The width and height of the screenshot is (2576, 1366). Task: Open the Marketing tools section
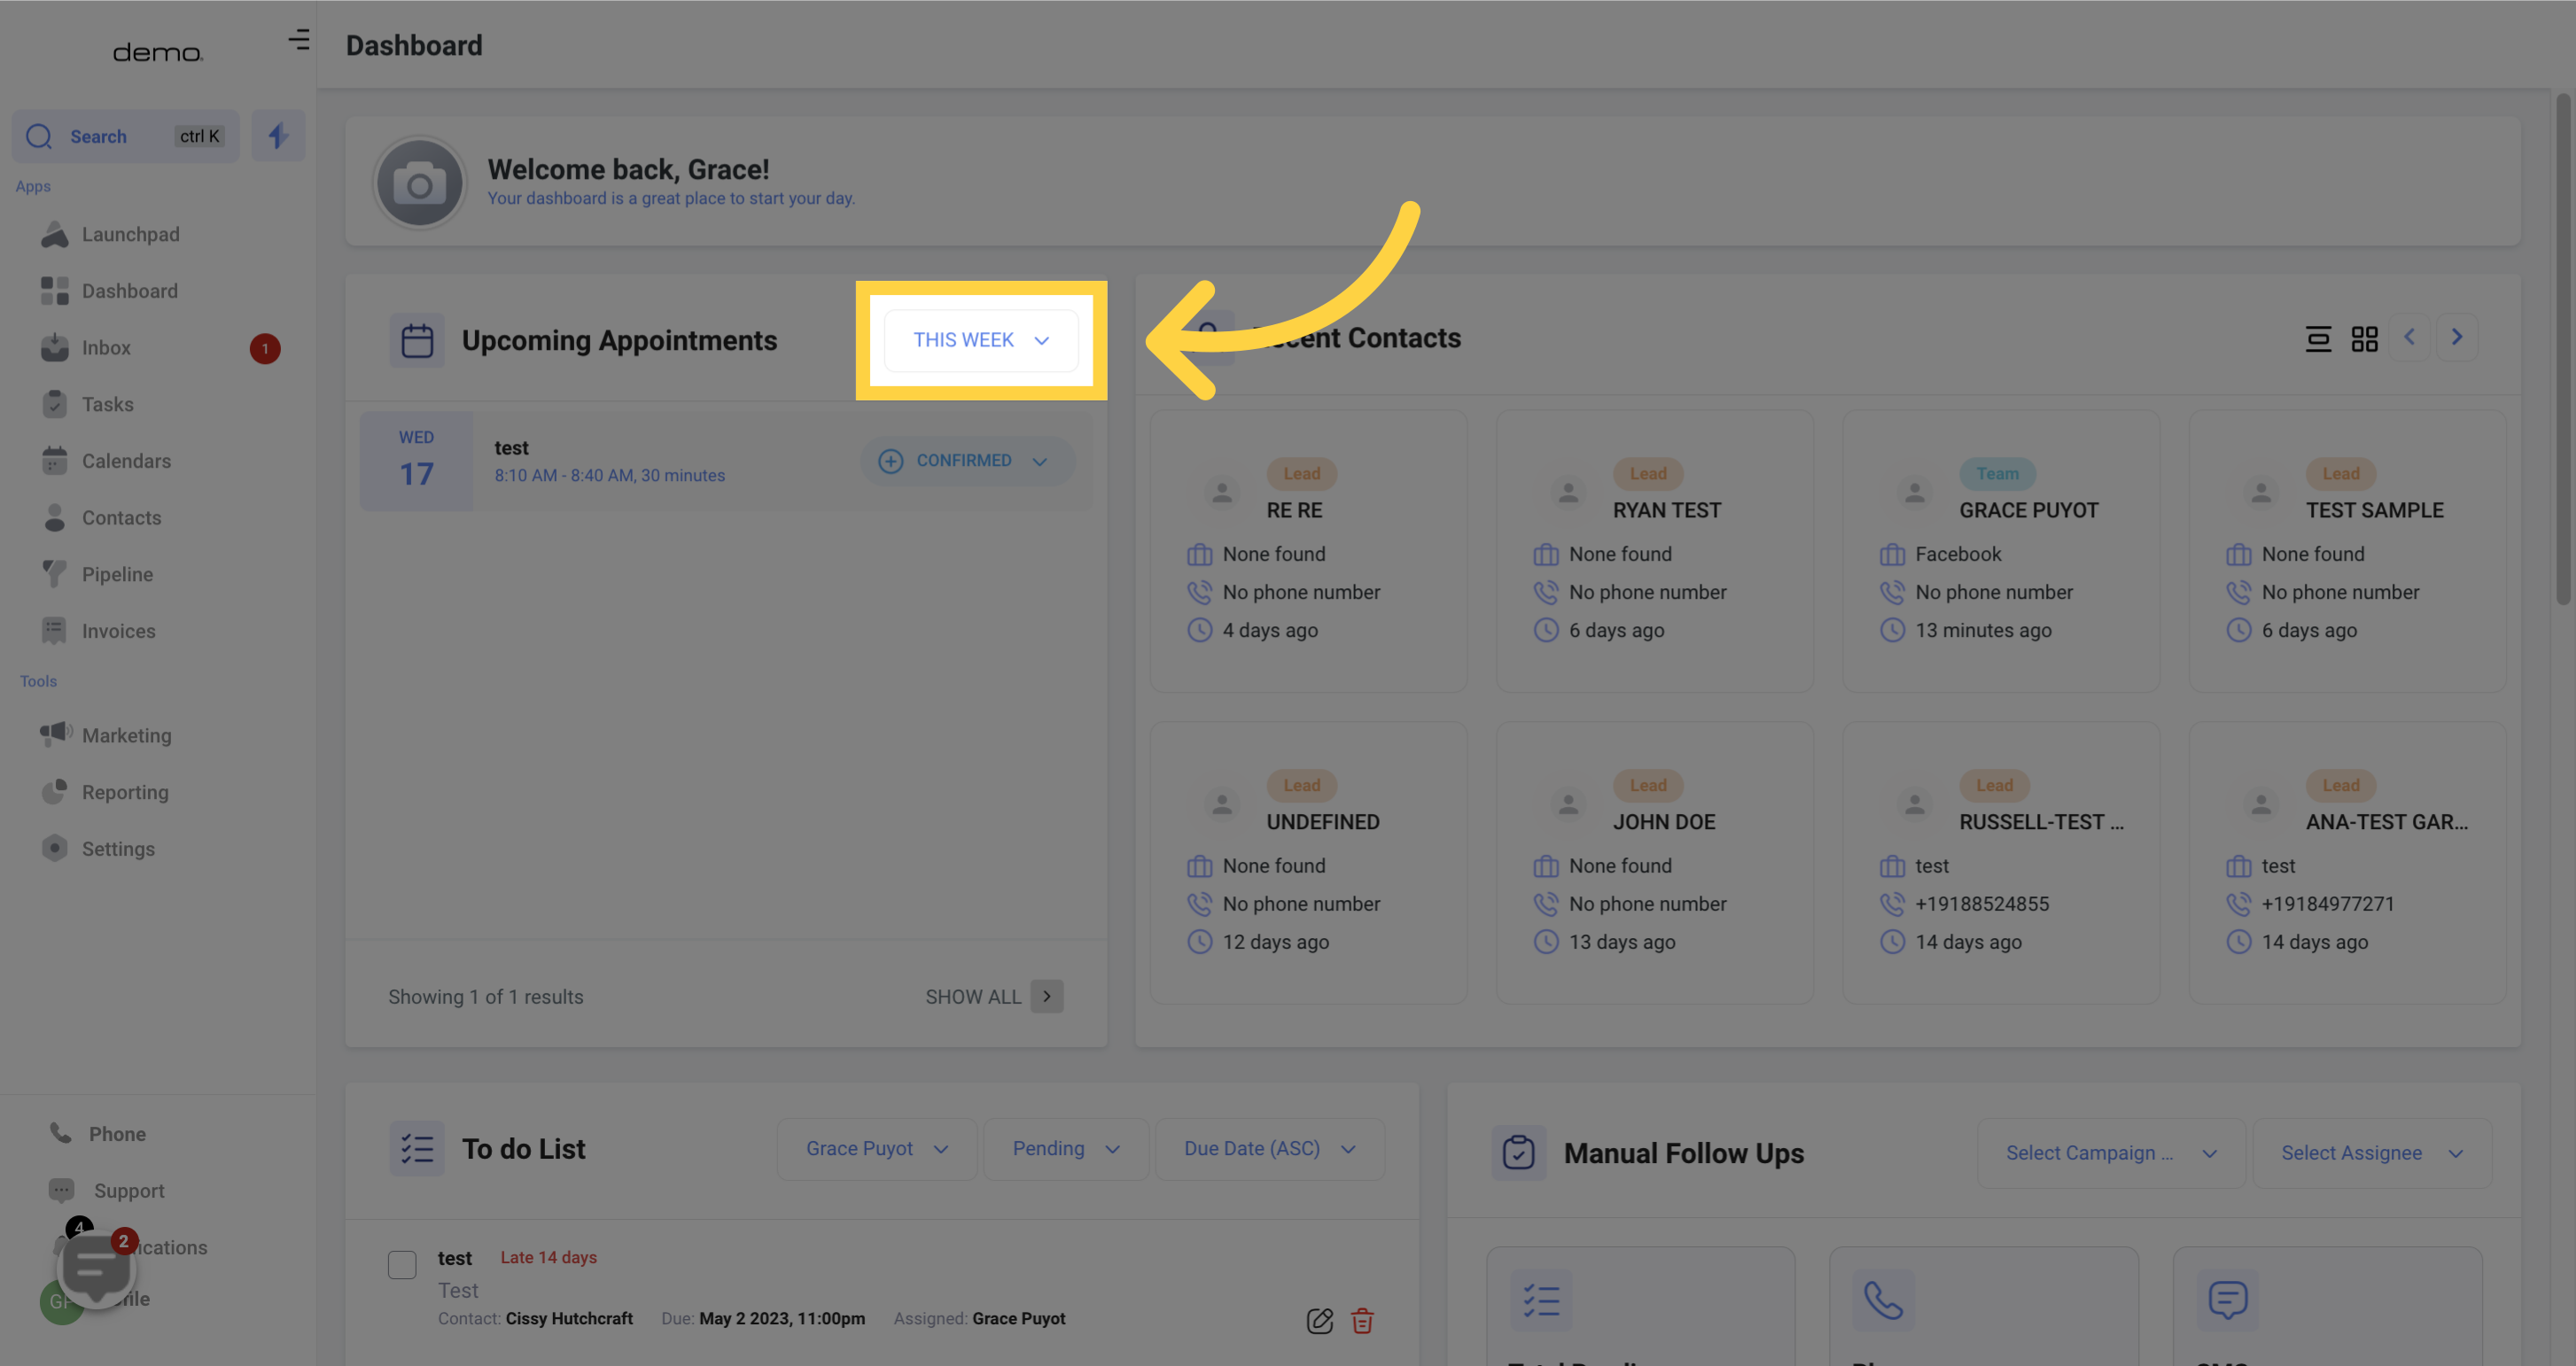126,736
